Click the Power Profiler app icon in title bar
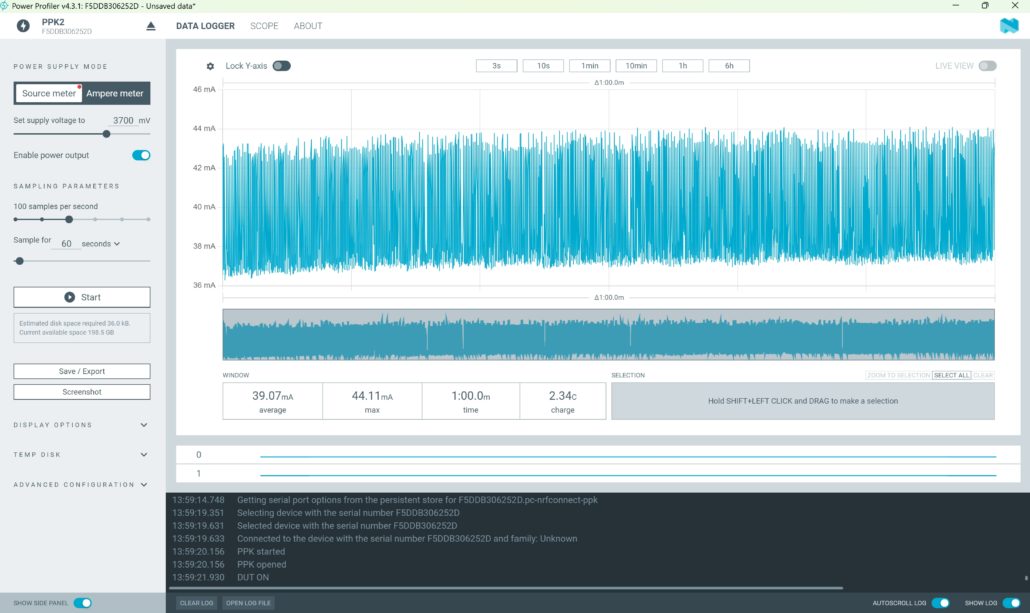The width and height of the screenshot is (1030, 613). point(5,5)
